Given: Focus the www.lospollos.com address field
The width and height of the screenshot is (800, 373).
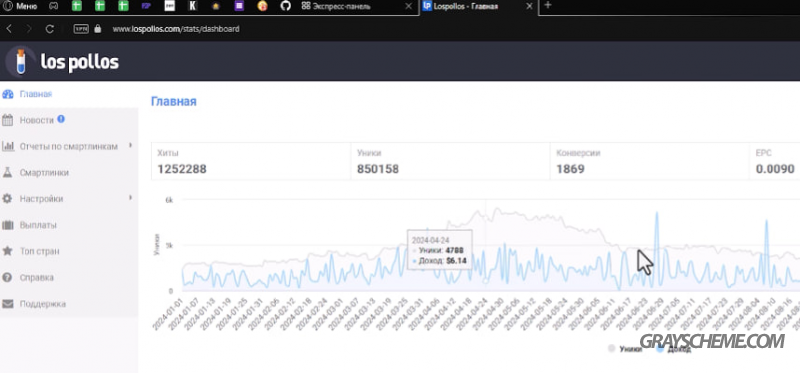Looking at the screenshot, I should [176, 29].
